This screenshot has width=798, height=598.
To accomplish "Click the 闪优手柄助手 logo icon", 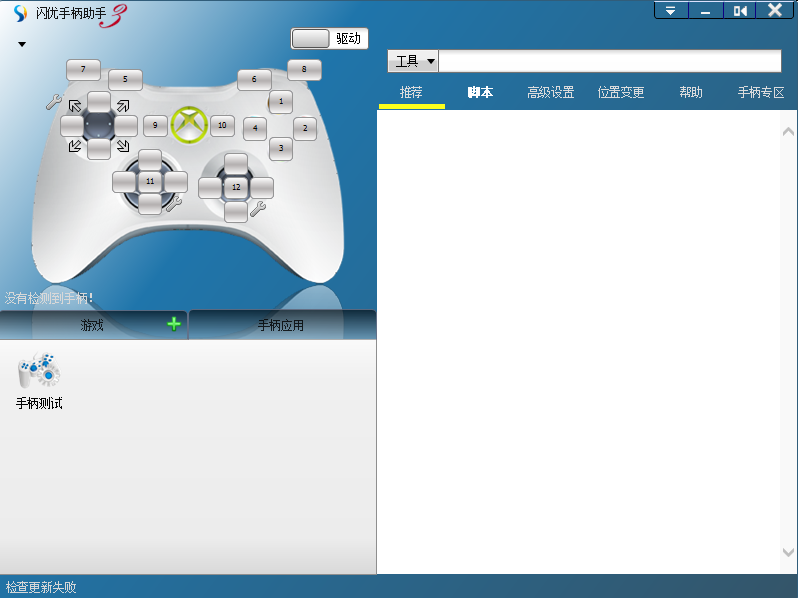I will 20,13.
